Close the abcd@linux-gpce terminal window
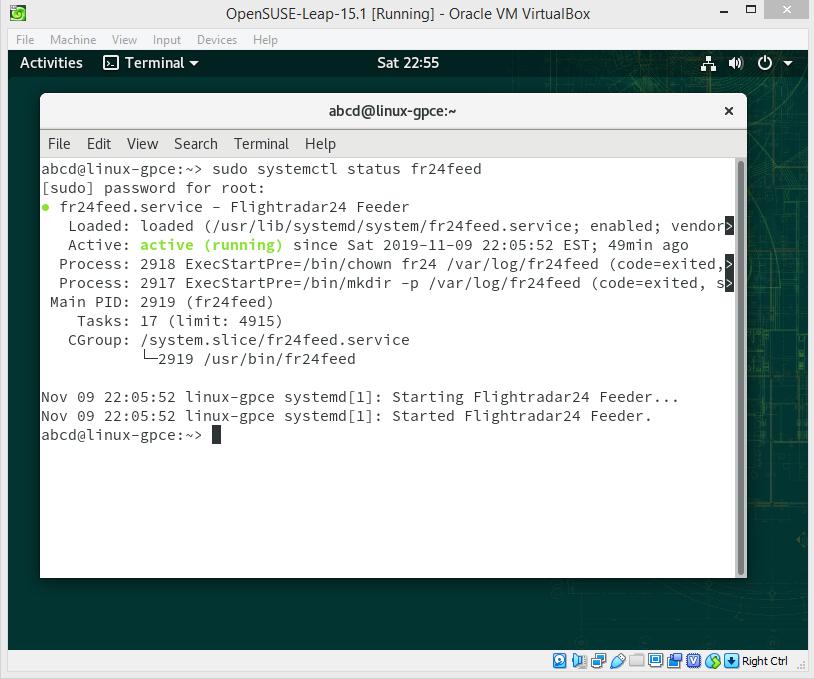This screenshot has height=679, width=814. 729,111
